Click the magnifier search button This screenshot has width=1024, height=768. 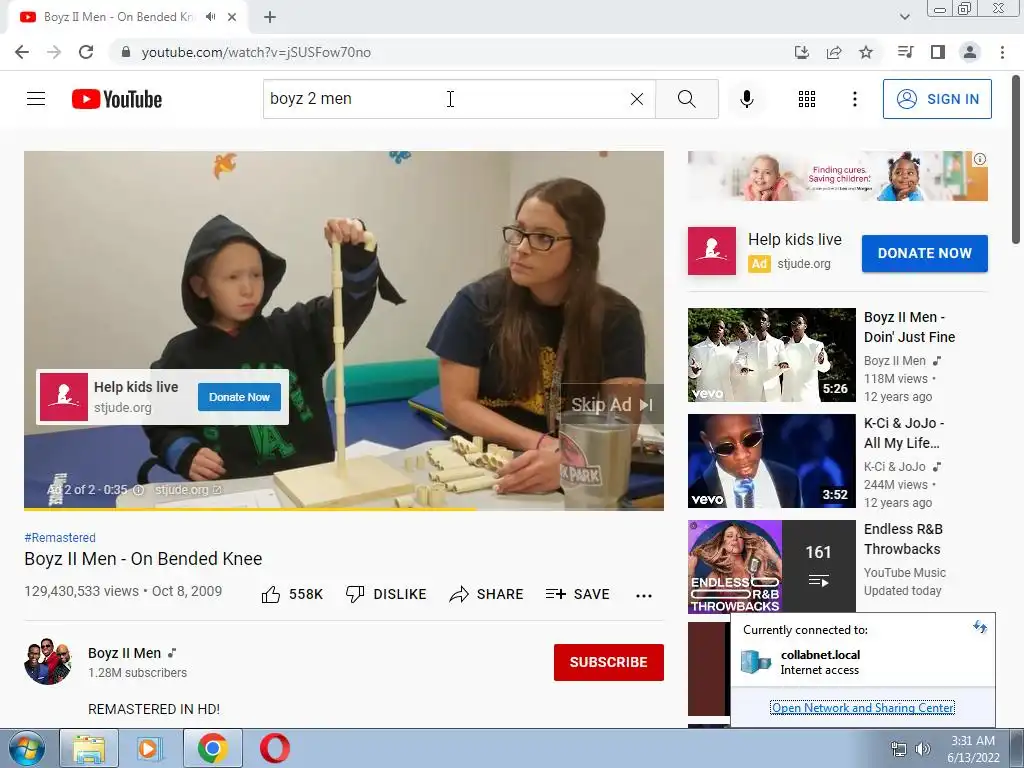(686, 99)
